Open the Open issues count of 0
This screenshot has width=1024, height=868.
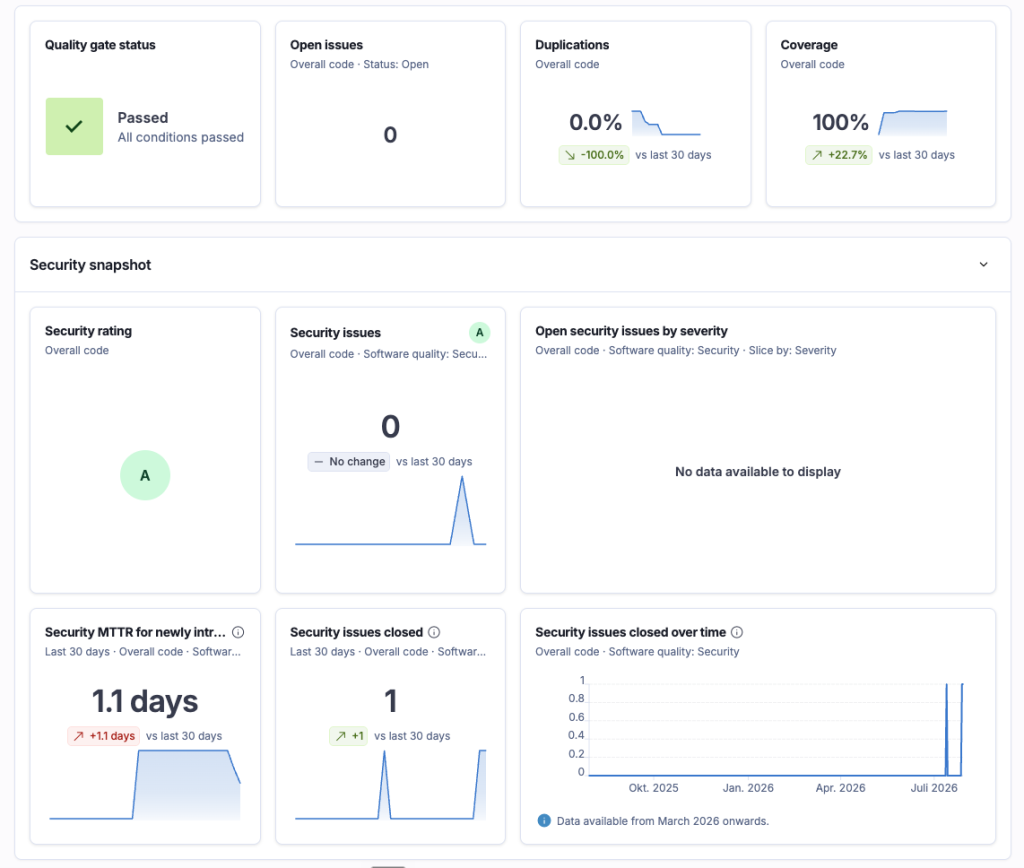[x=390, y=135]
